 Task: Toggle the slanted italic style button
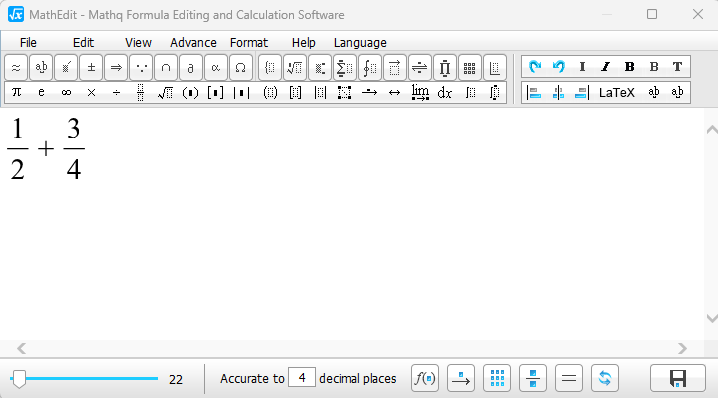pyautogui.click(x=605, y=66)
